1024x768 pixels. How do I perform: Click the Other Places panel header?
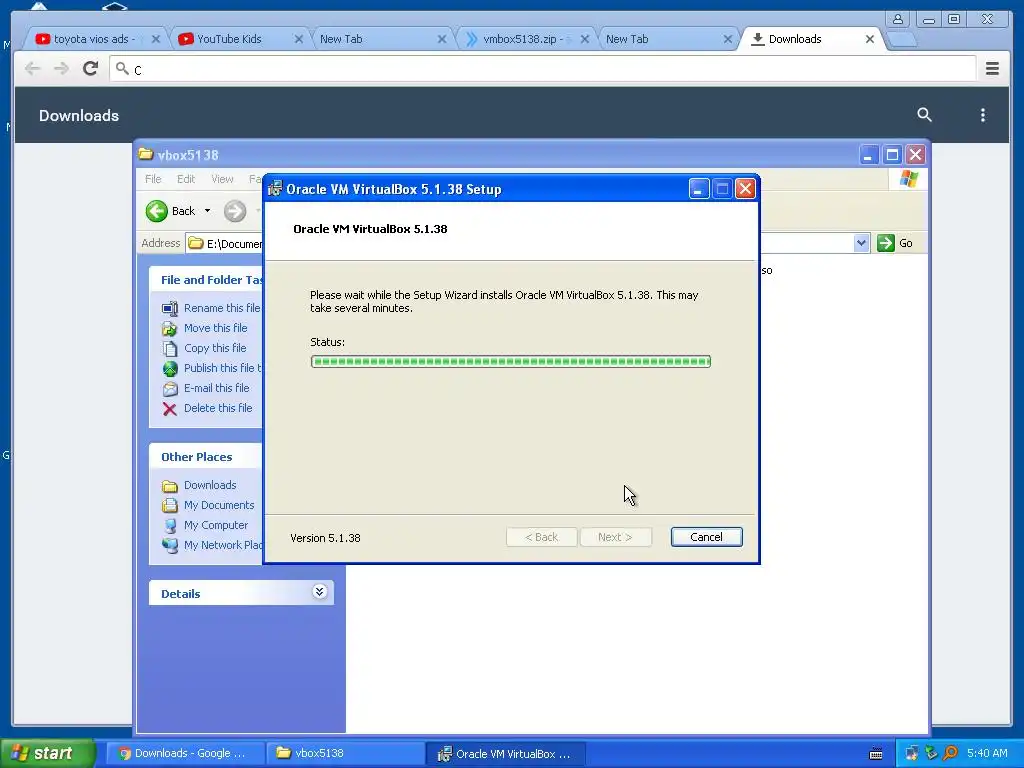coord(206,456)
